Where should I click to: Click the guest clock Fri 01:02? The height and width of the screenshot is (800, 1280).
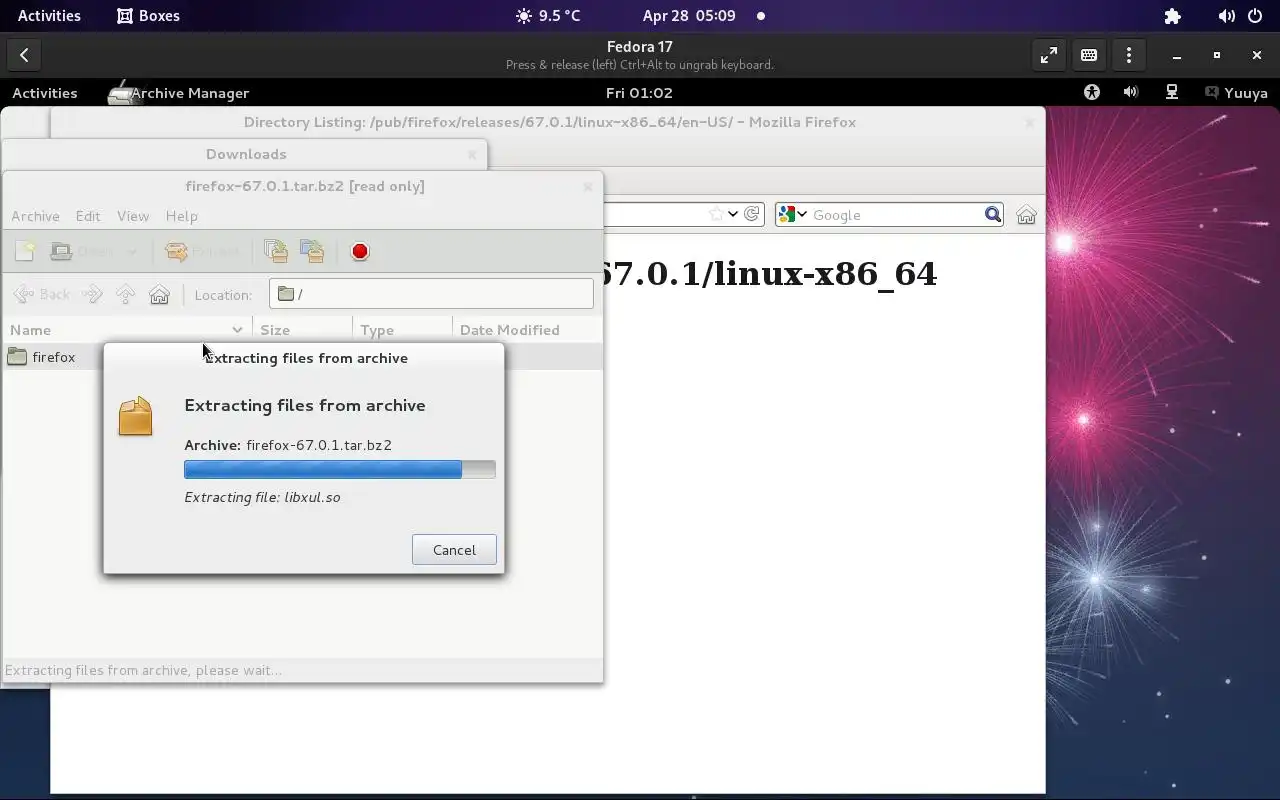point(639,93)
